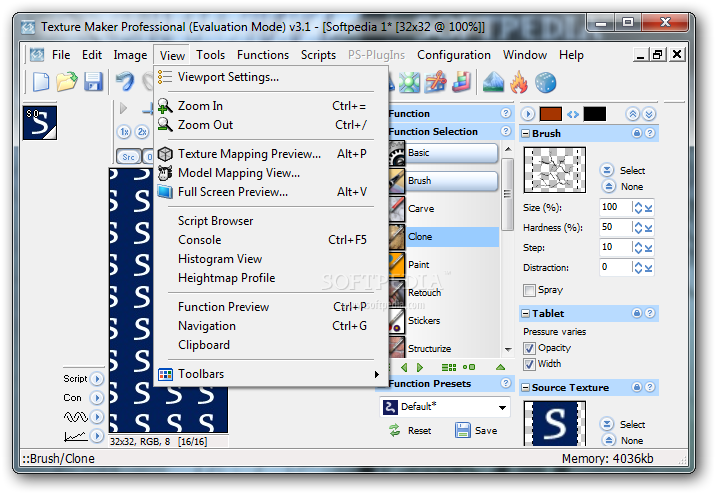Choose Viewport Settings... from View menu

pos(271,77)
